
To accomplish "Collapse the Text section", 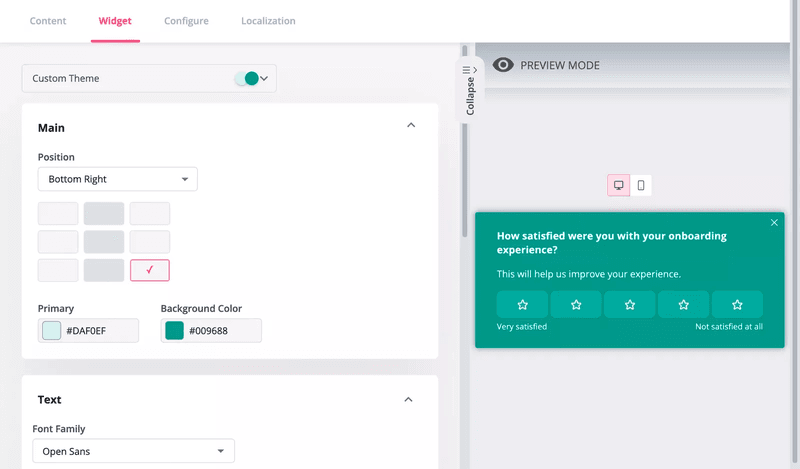I will coord(408,400).
